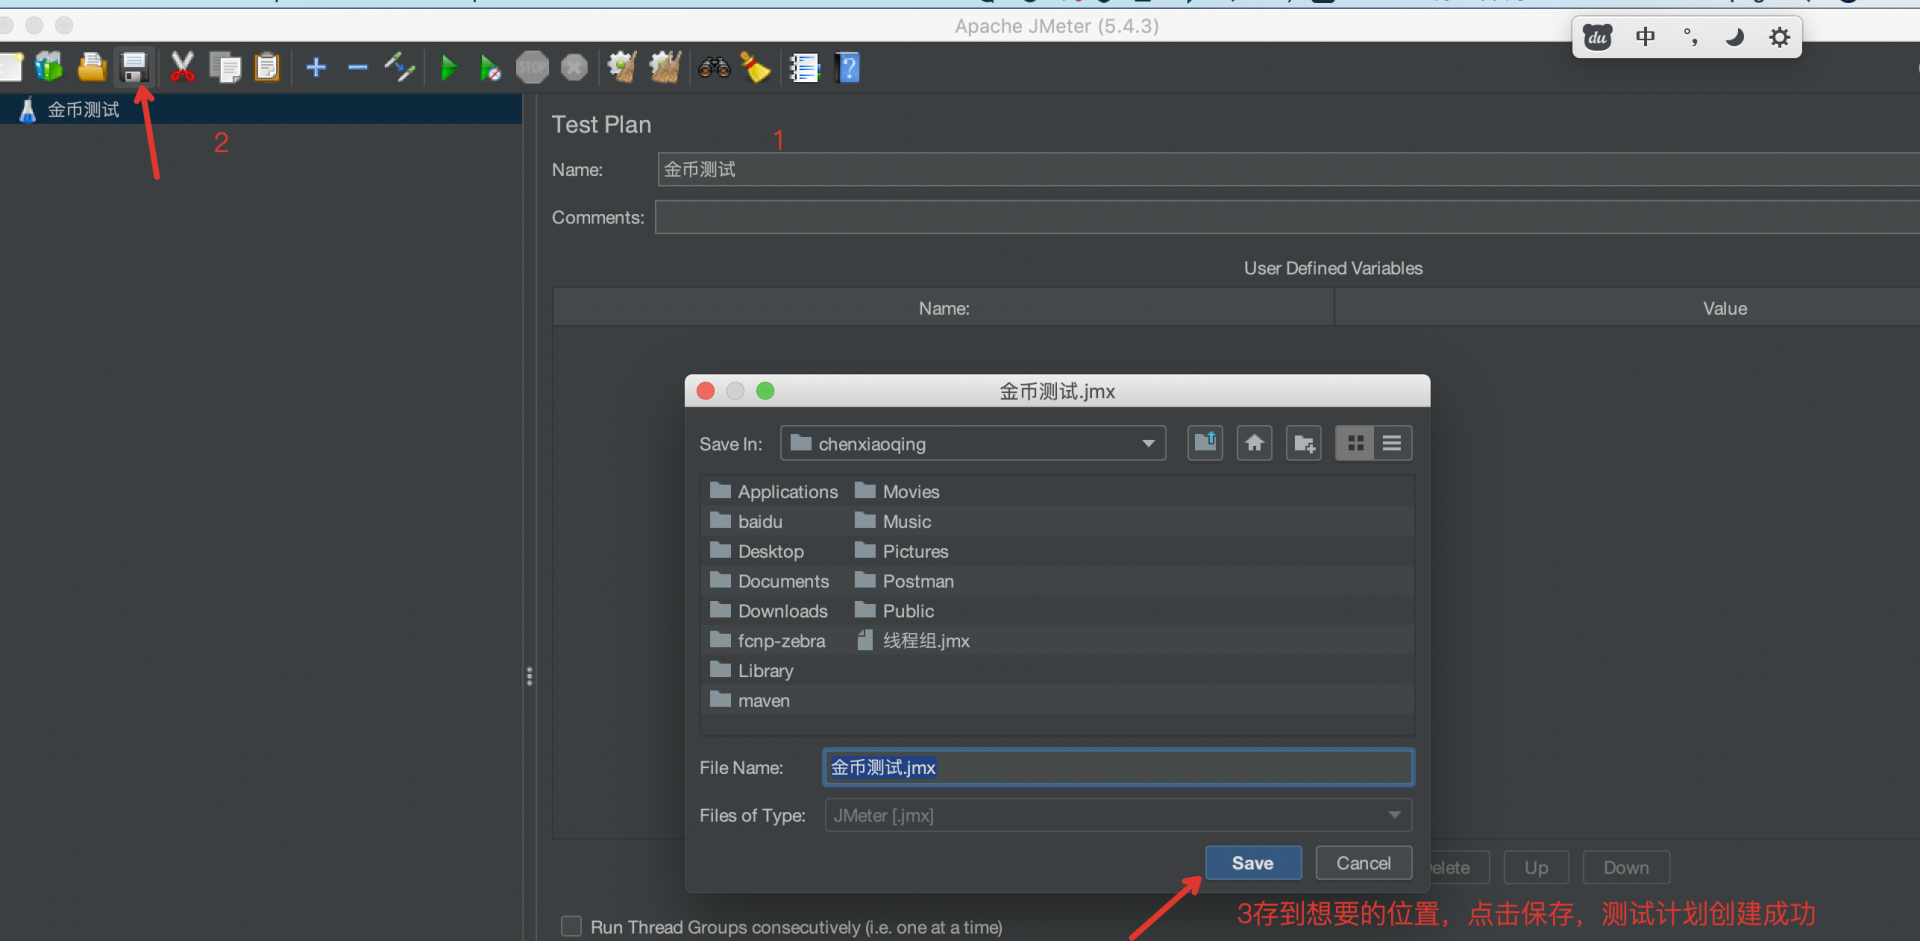Click the Down button below variables table
The width and height of the screenshot is (1920, 941).
(1626, 868)
